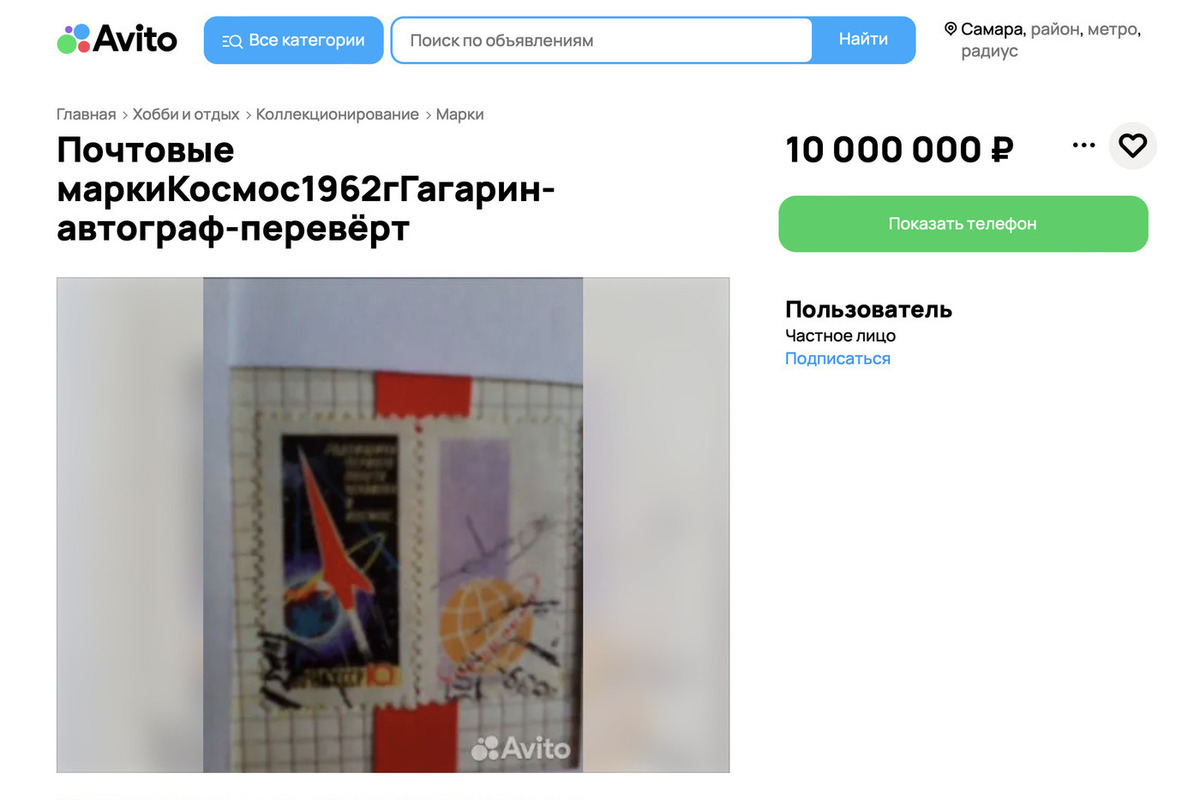Open the Все категории menu
This screenshot has height=800, width=1200.
pyautogui.click(x=294, y=40)
